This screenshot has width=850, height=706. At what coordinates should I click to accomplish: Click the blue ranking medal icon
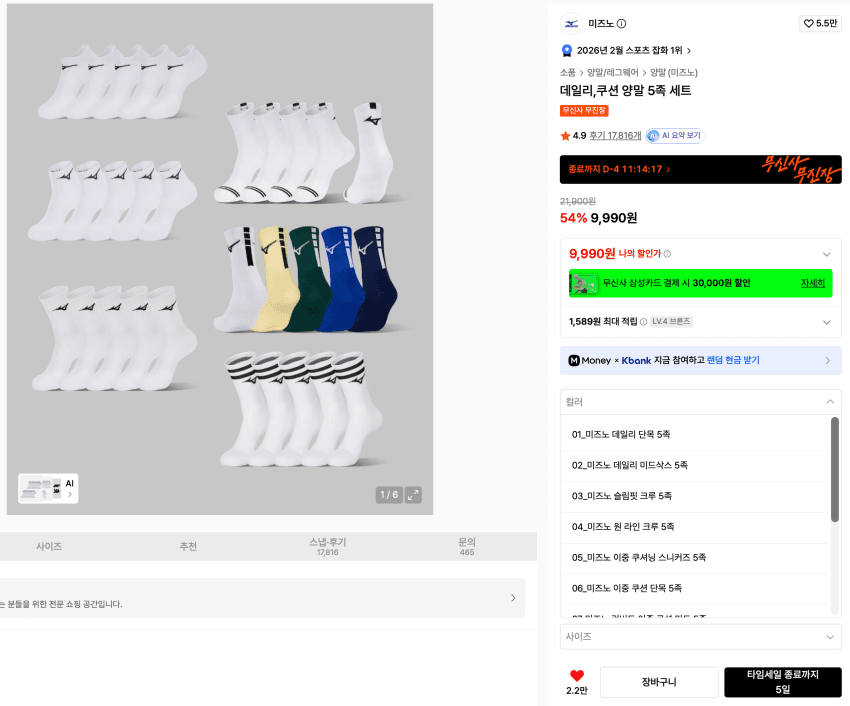click(566, 50)
